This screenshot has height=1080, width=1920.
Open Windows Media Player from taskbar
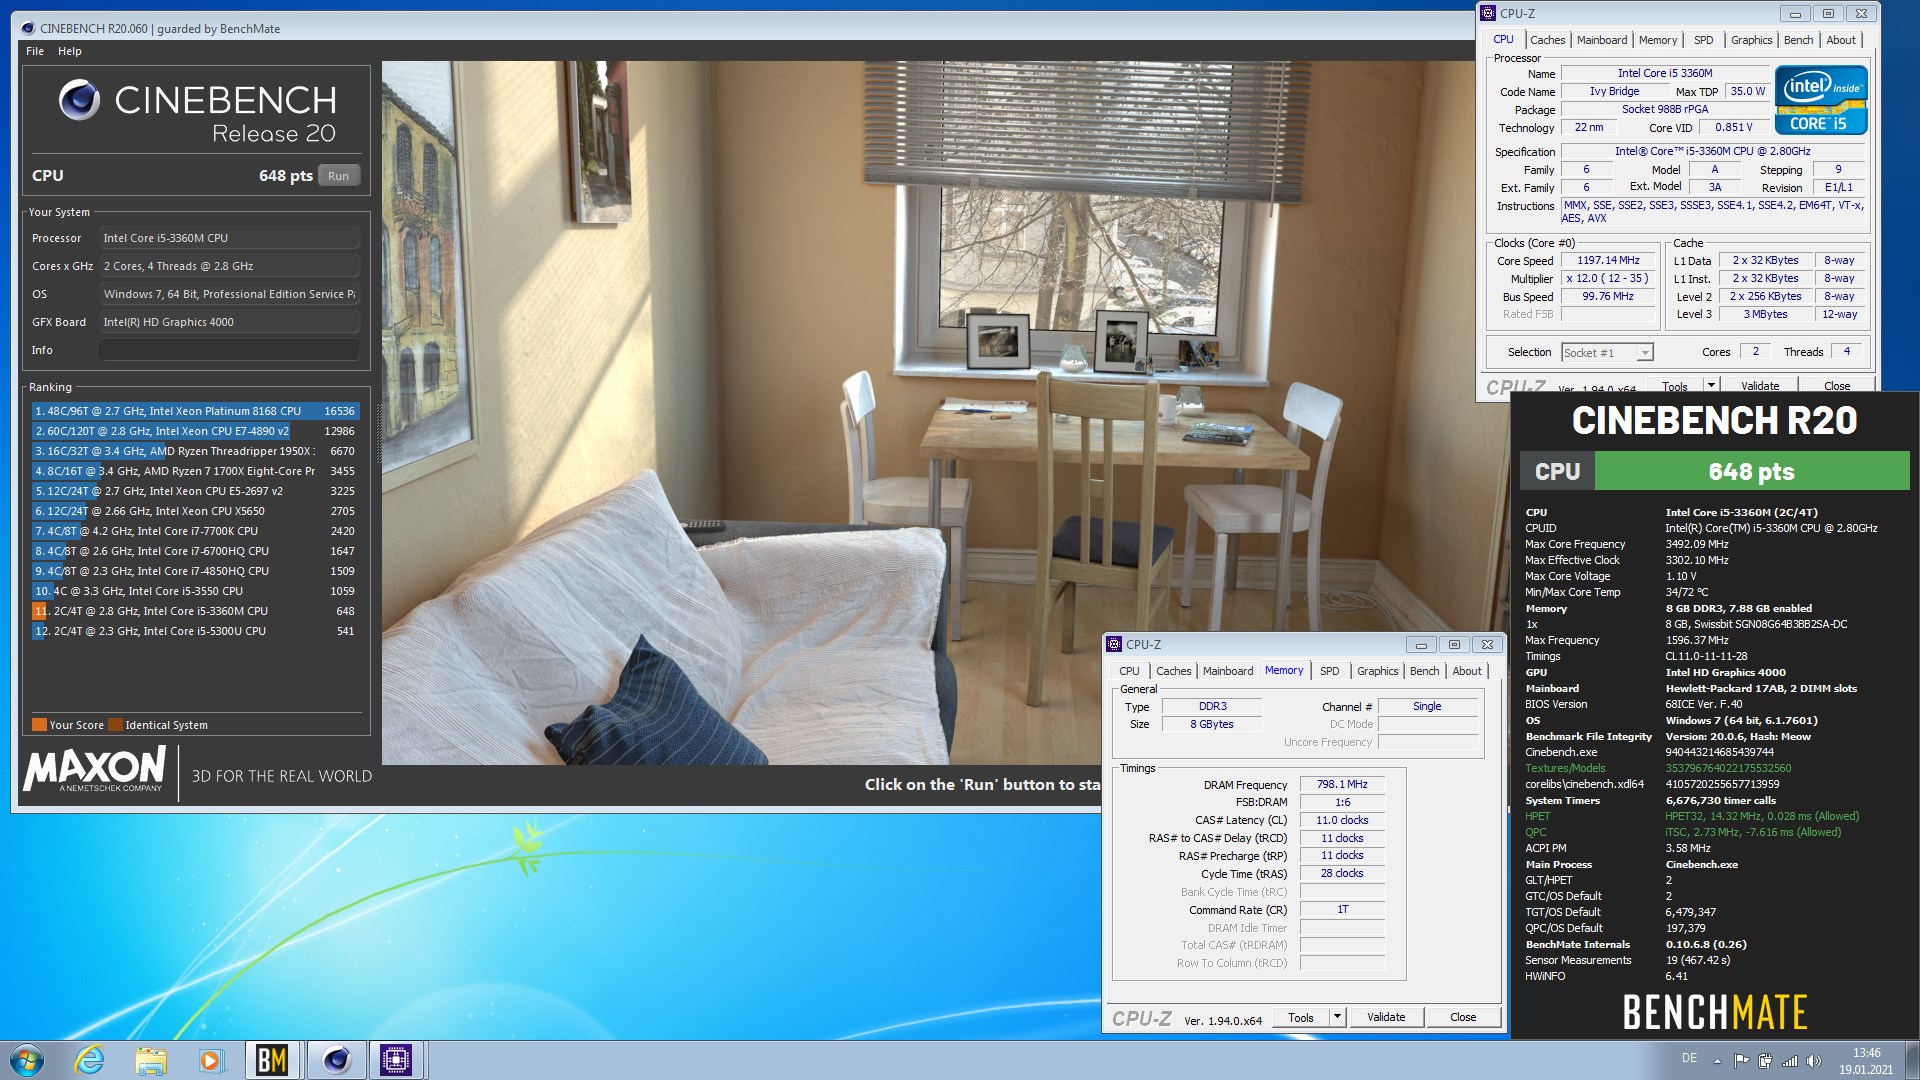pos(211,1059)
